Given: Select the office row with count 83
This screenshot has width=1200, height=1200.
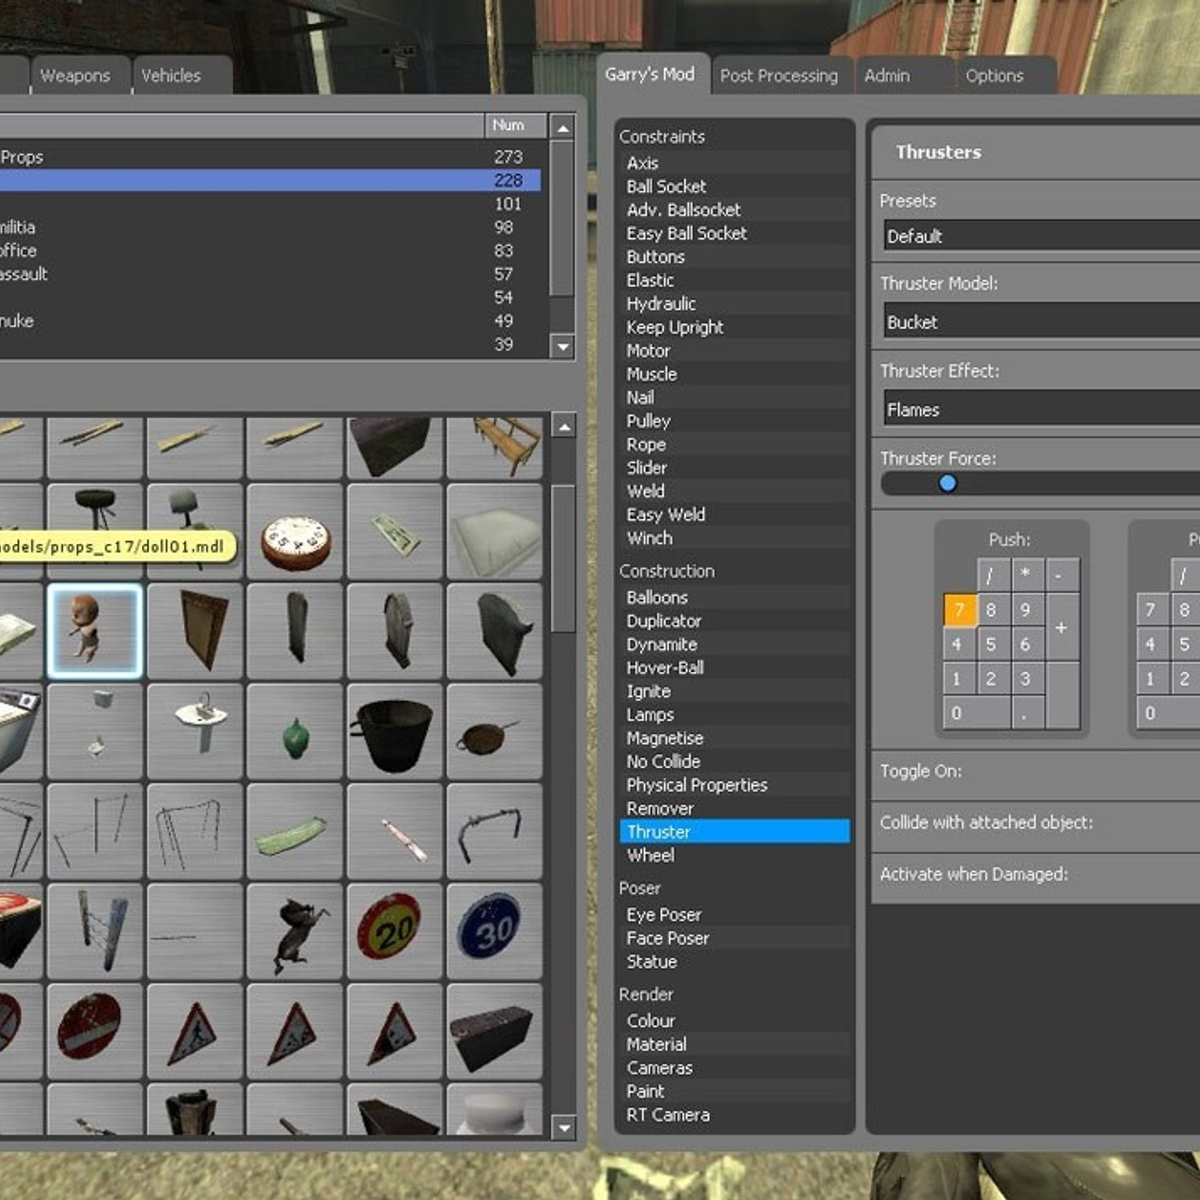Looking at the screenshot, I should click(x=270, y=250).
